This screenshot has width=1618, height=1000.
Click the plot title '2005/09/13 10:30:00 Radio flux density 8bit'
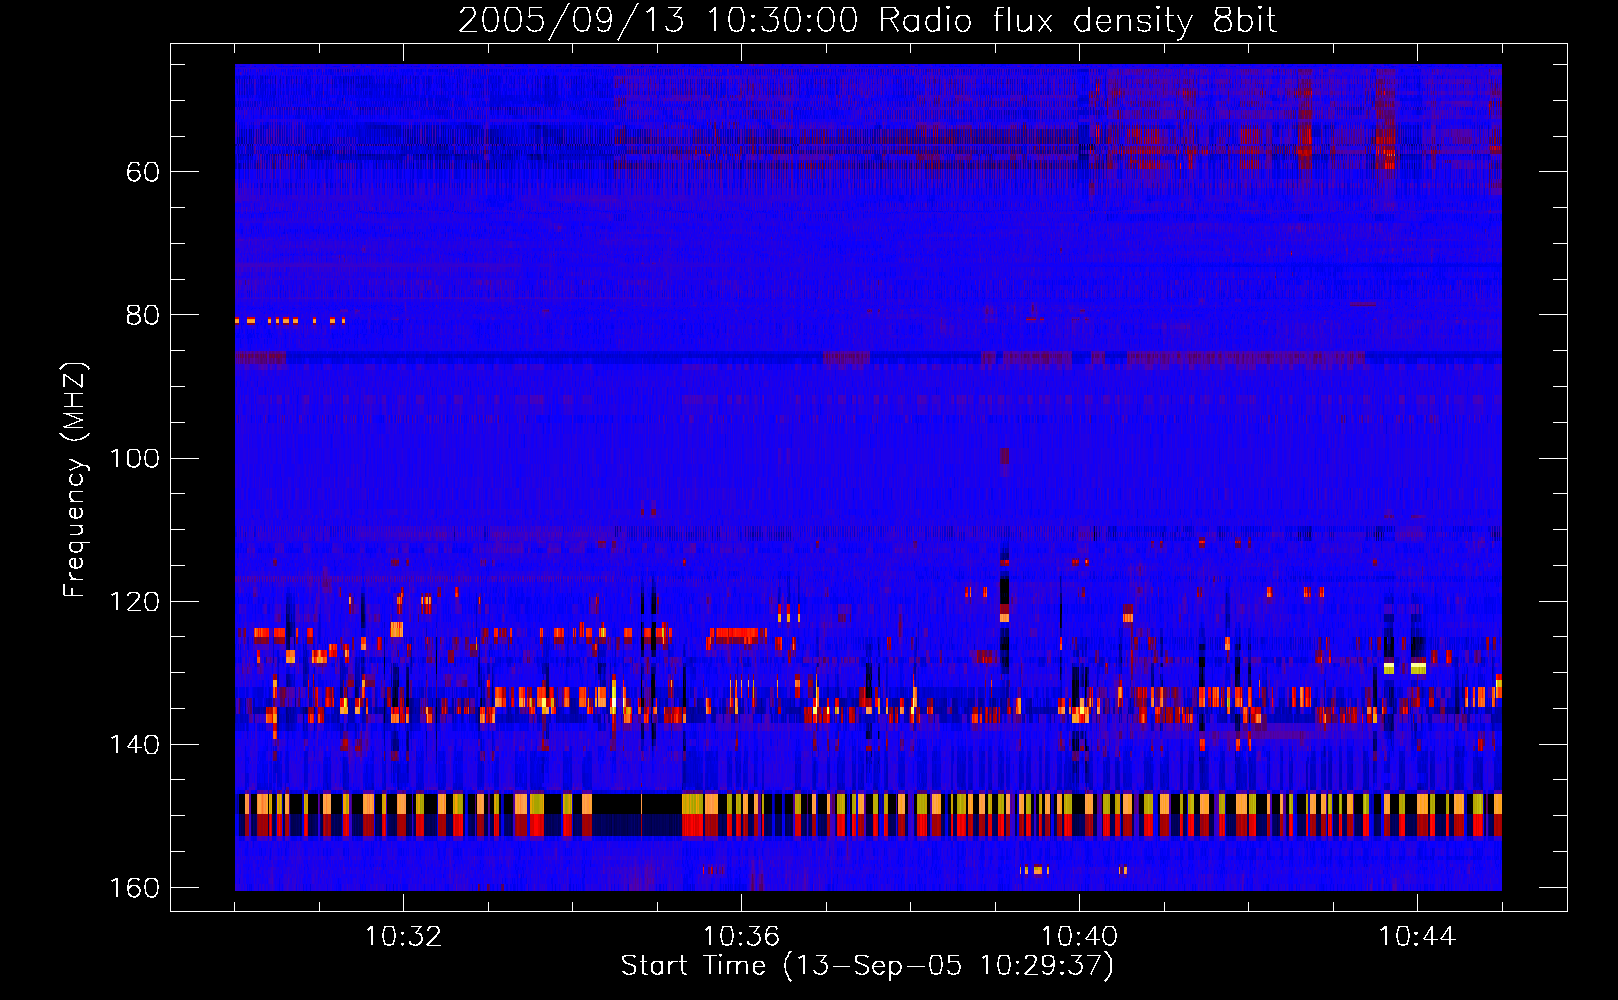point(867,21)
